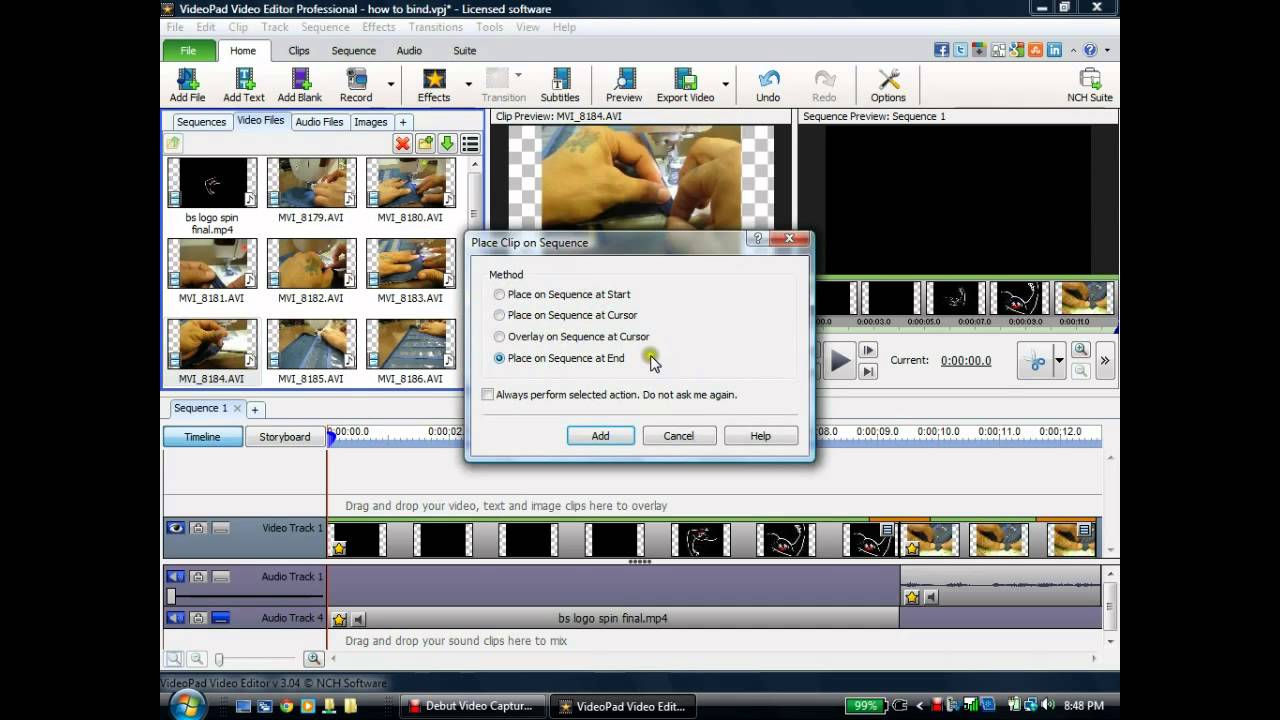Mute Audio Track 1 speaker toggle
Screen dimensions: 1280x720
coord(176,577)
